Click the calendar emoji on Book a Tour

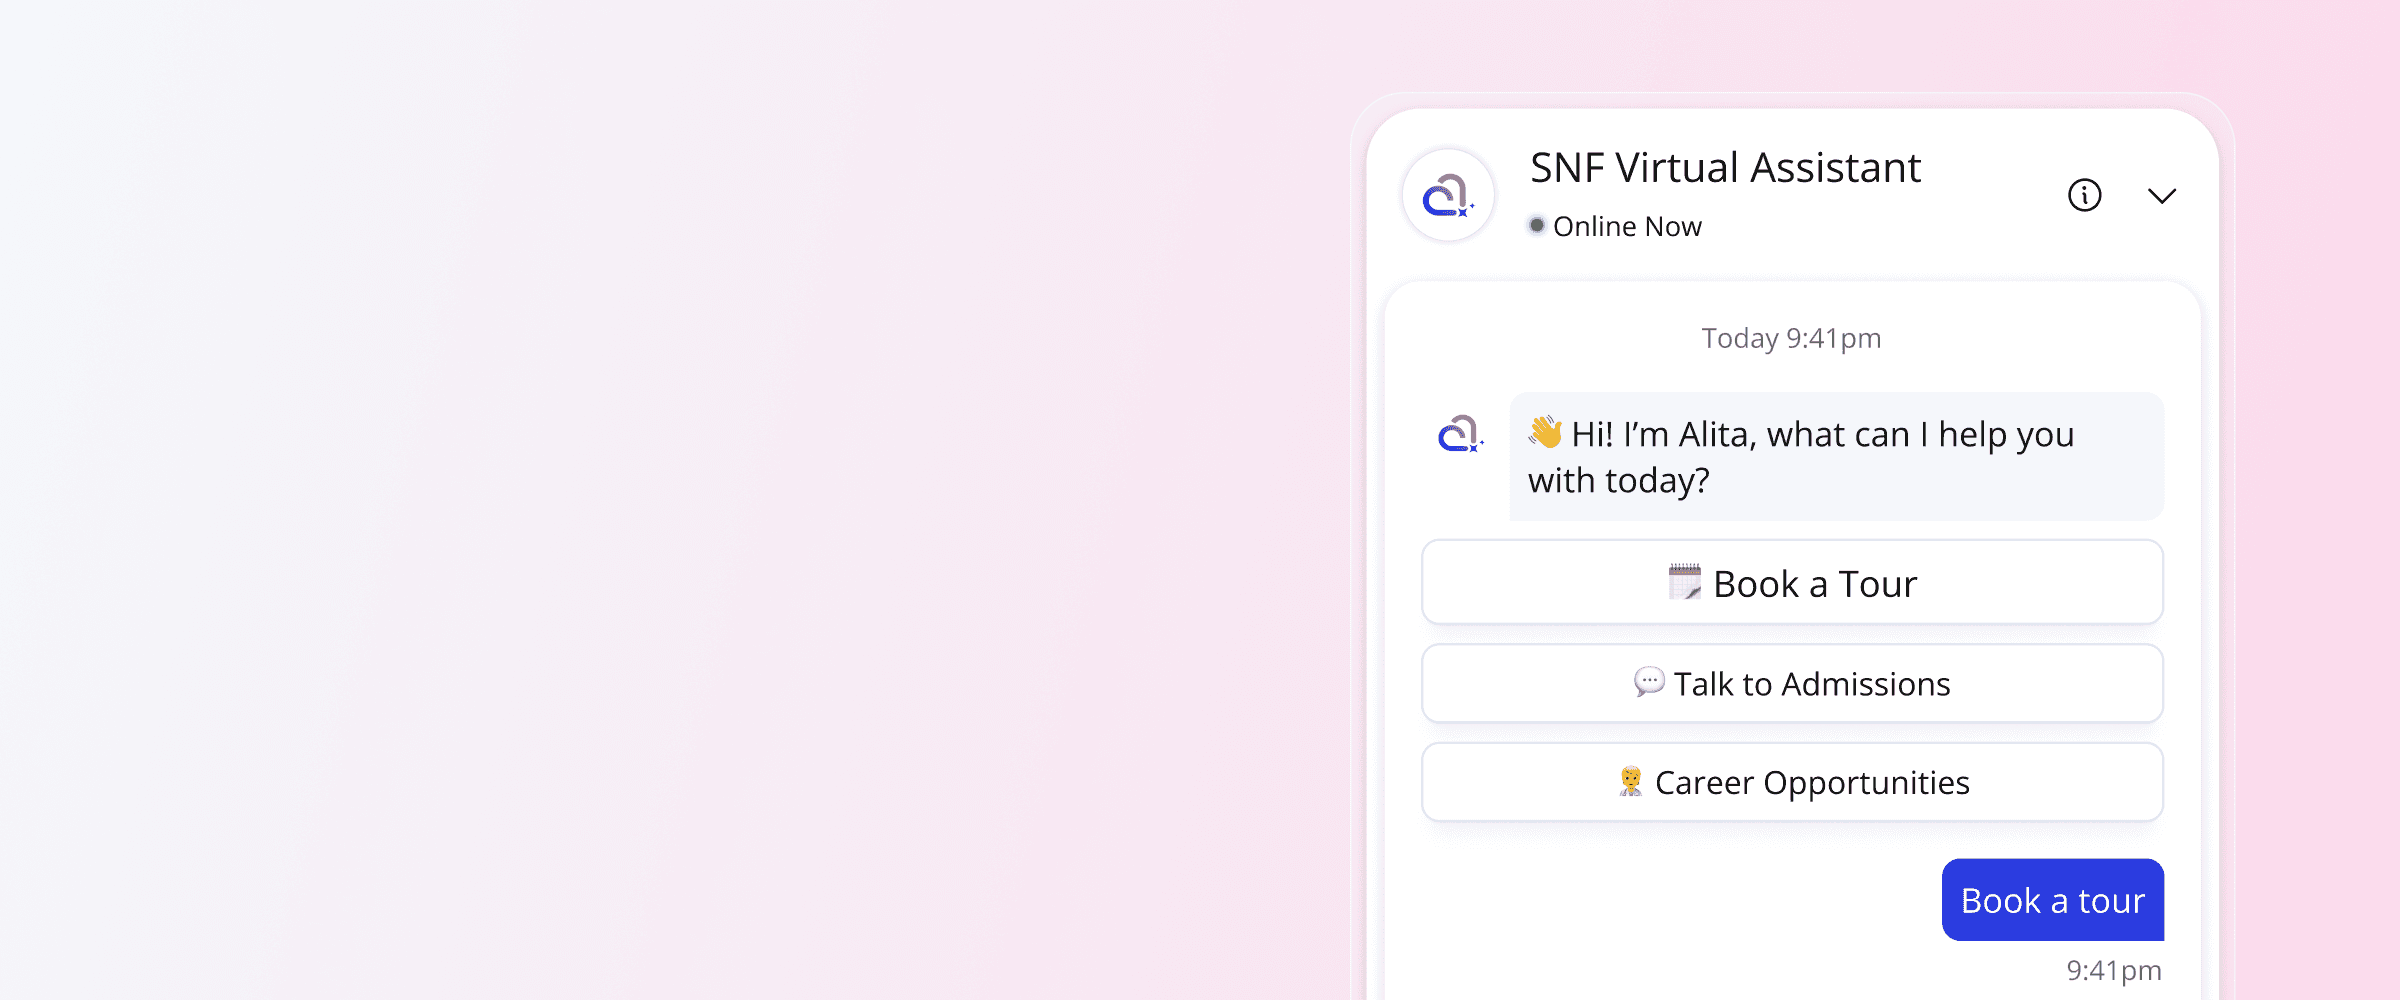tap(1685, 582)
